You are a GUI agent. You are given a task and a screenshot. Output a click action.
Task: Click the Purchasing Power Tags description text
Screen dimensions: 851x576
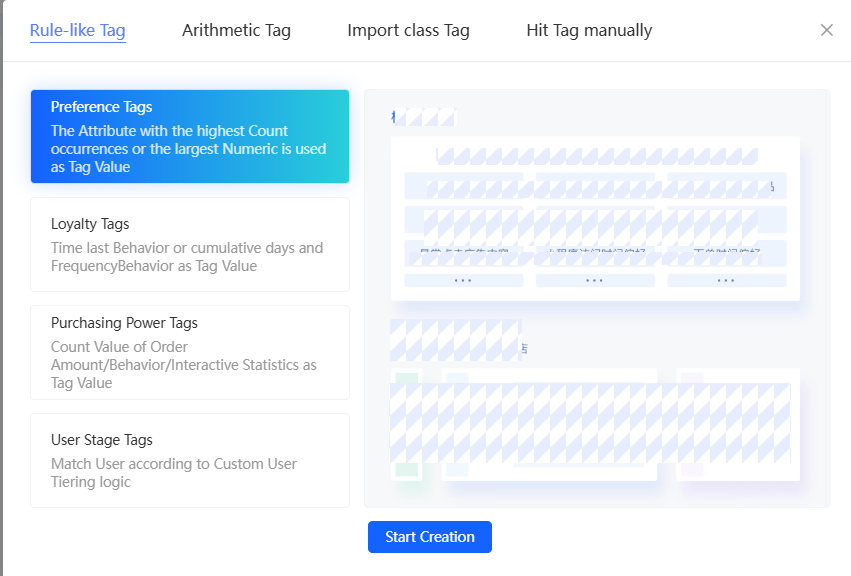[x=184, y=365]
